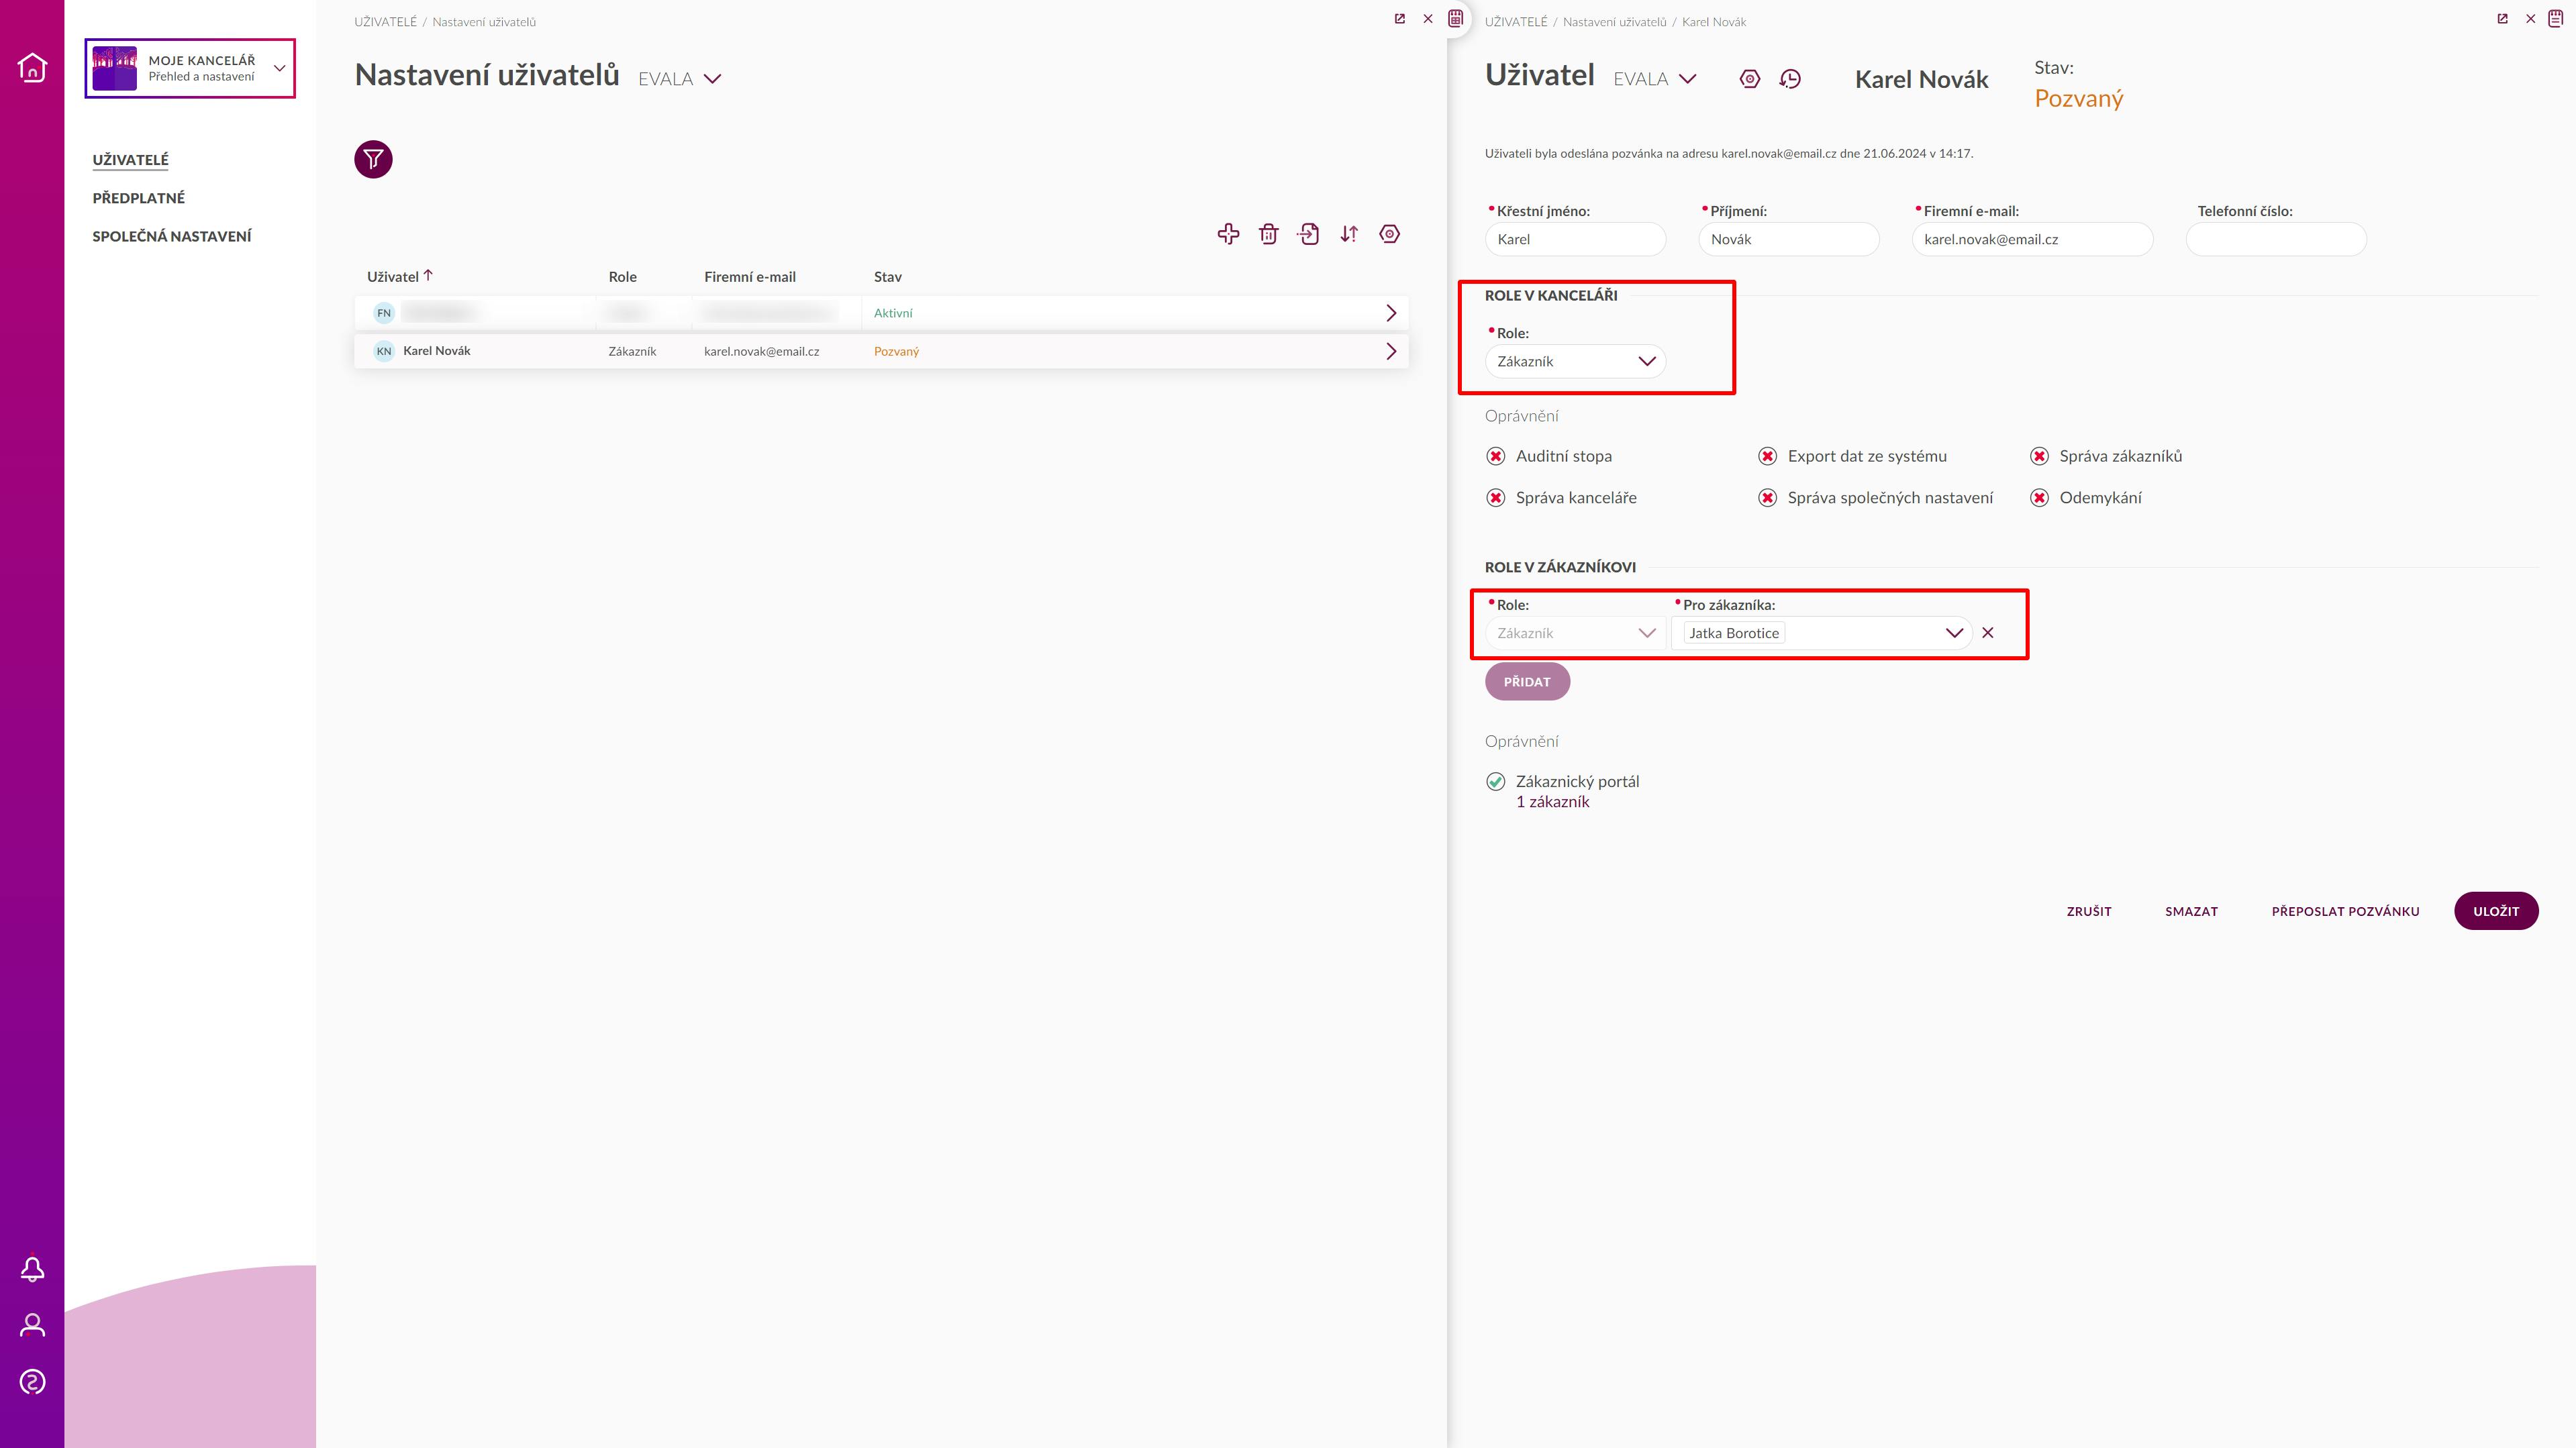
Task: Click UŽIVATELÉ breadcrumb in right panel
Action: (1516, 22)
